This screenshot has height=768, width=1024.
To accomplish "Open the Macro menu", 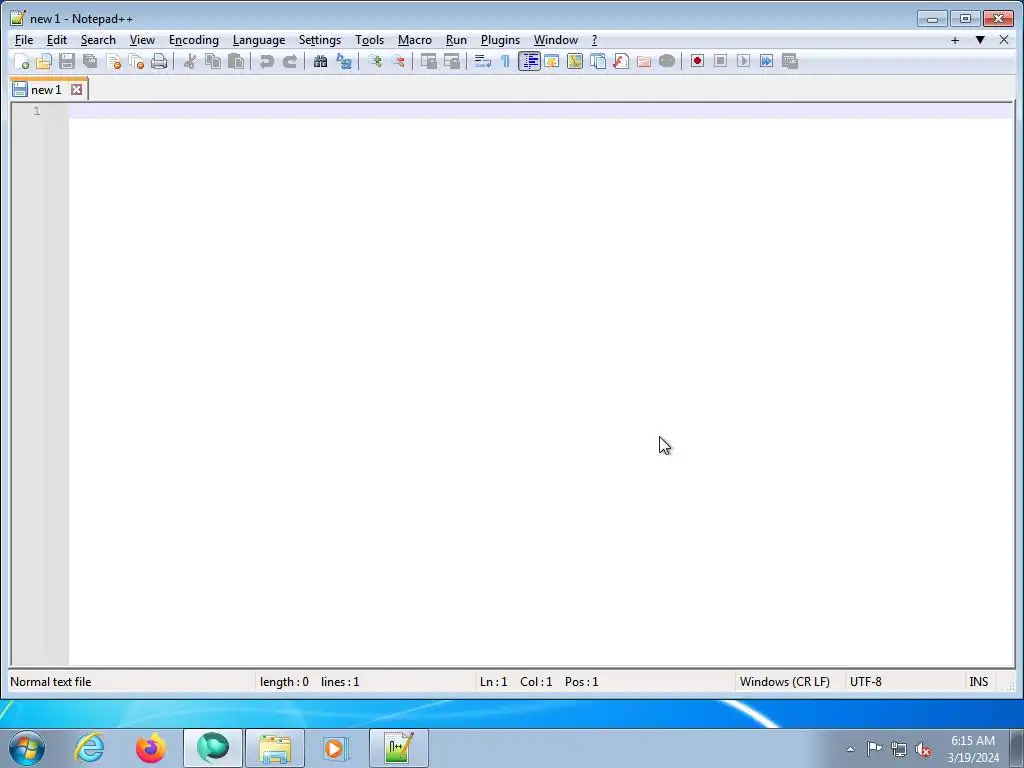I will 415,40.
